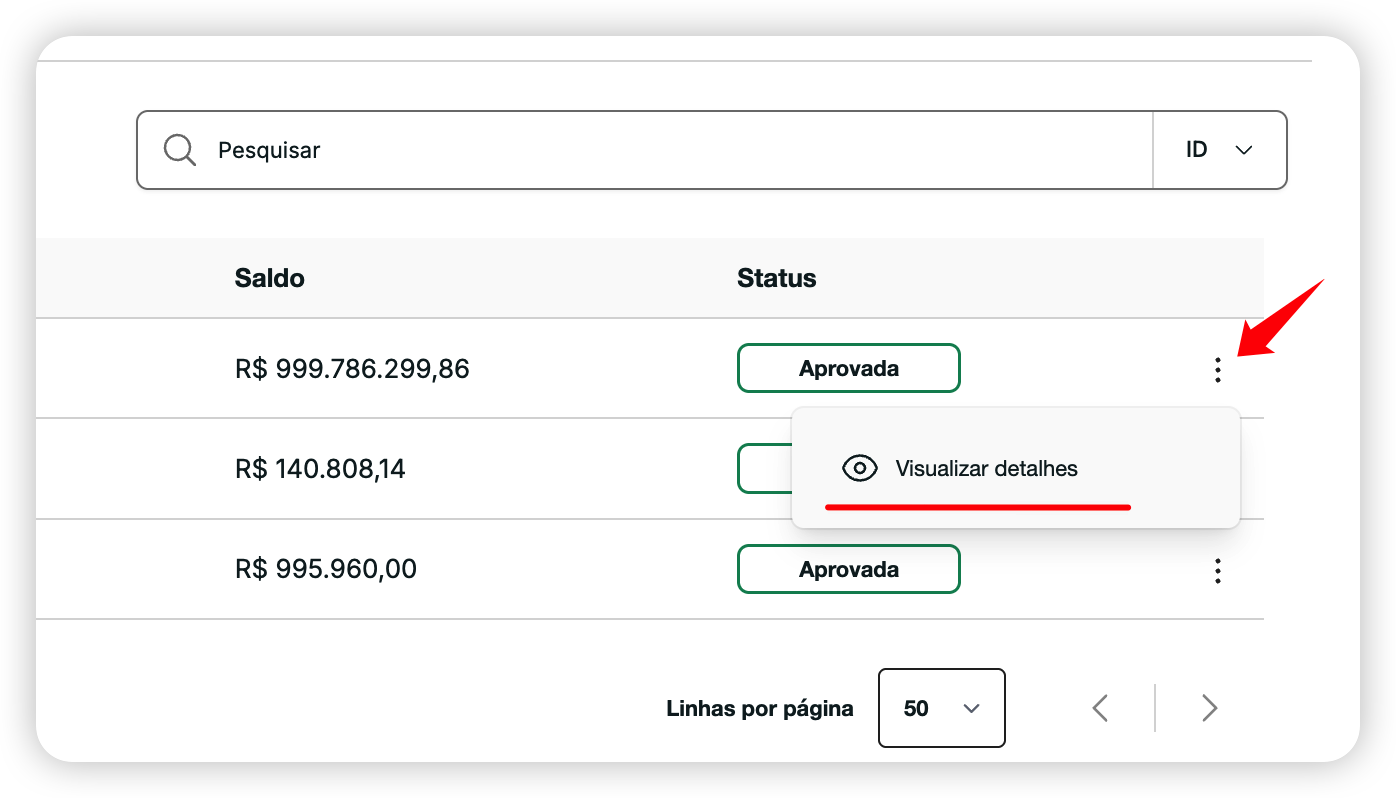Go to the next page arrow
1396x798 pixels.
tap(1209, 708)
